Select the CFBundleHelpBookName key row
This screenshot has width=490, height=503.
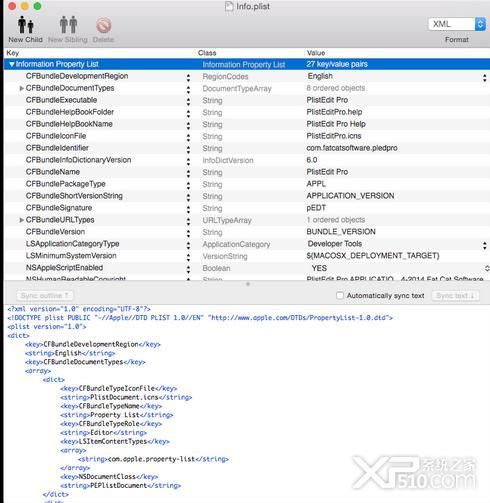point(69,124)
